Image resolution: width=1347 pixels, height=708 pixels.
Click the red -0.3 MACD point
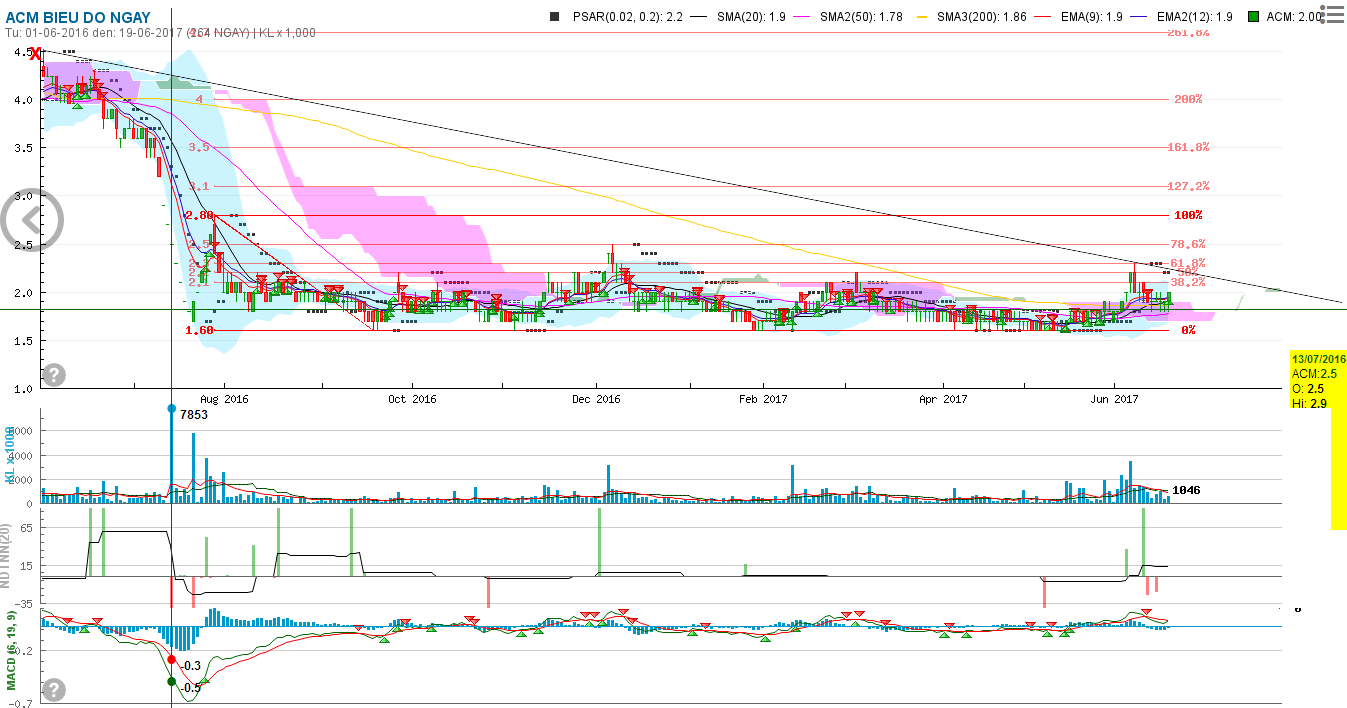[172, 660]
